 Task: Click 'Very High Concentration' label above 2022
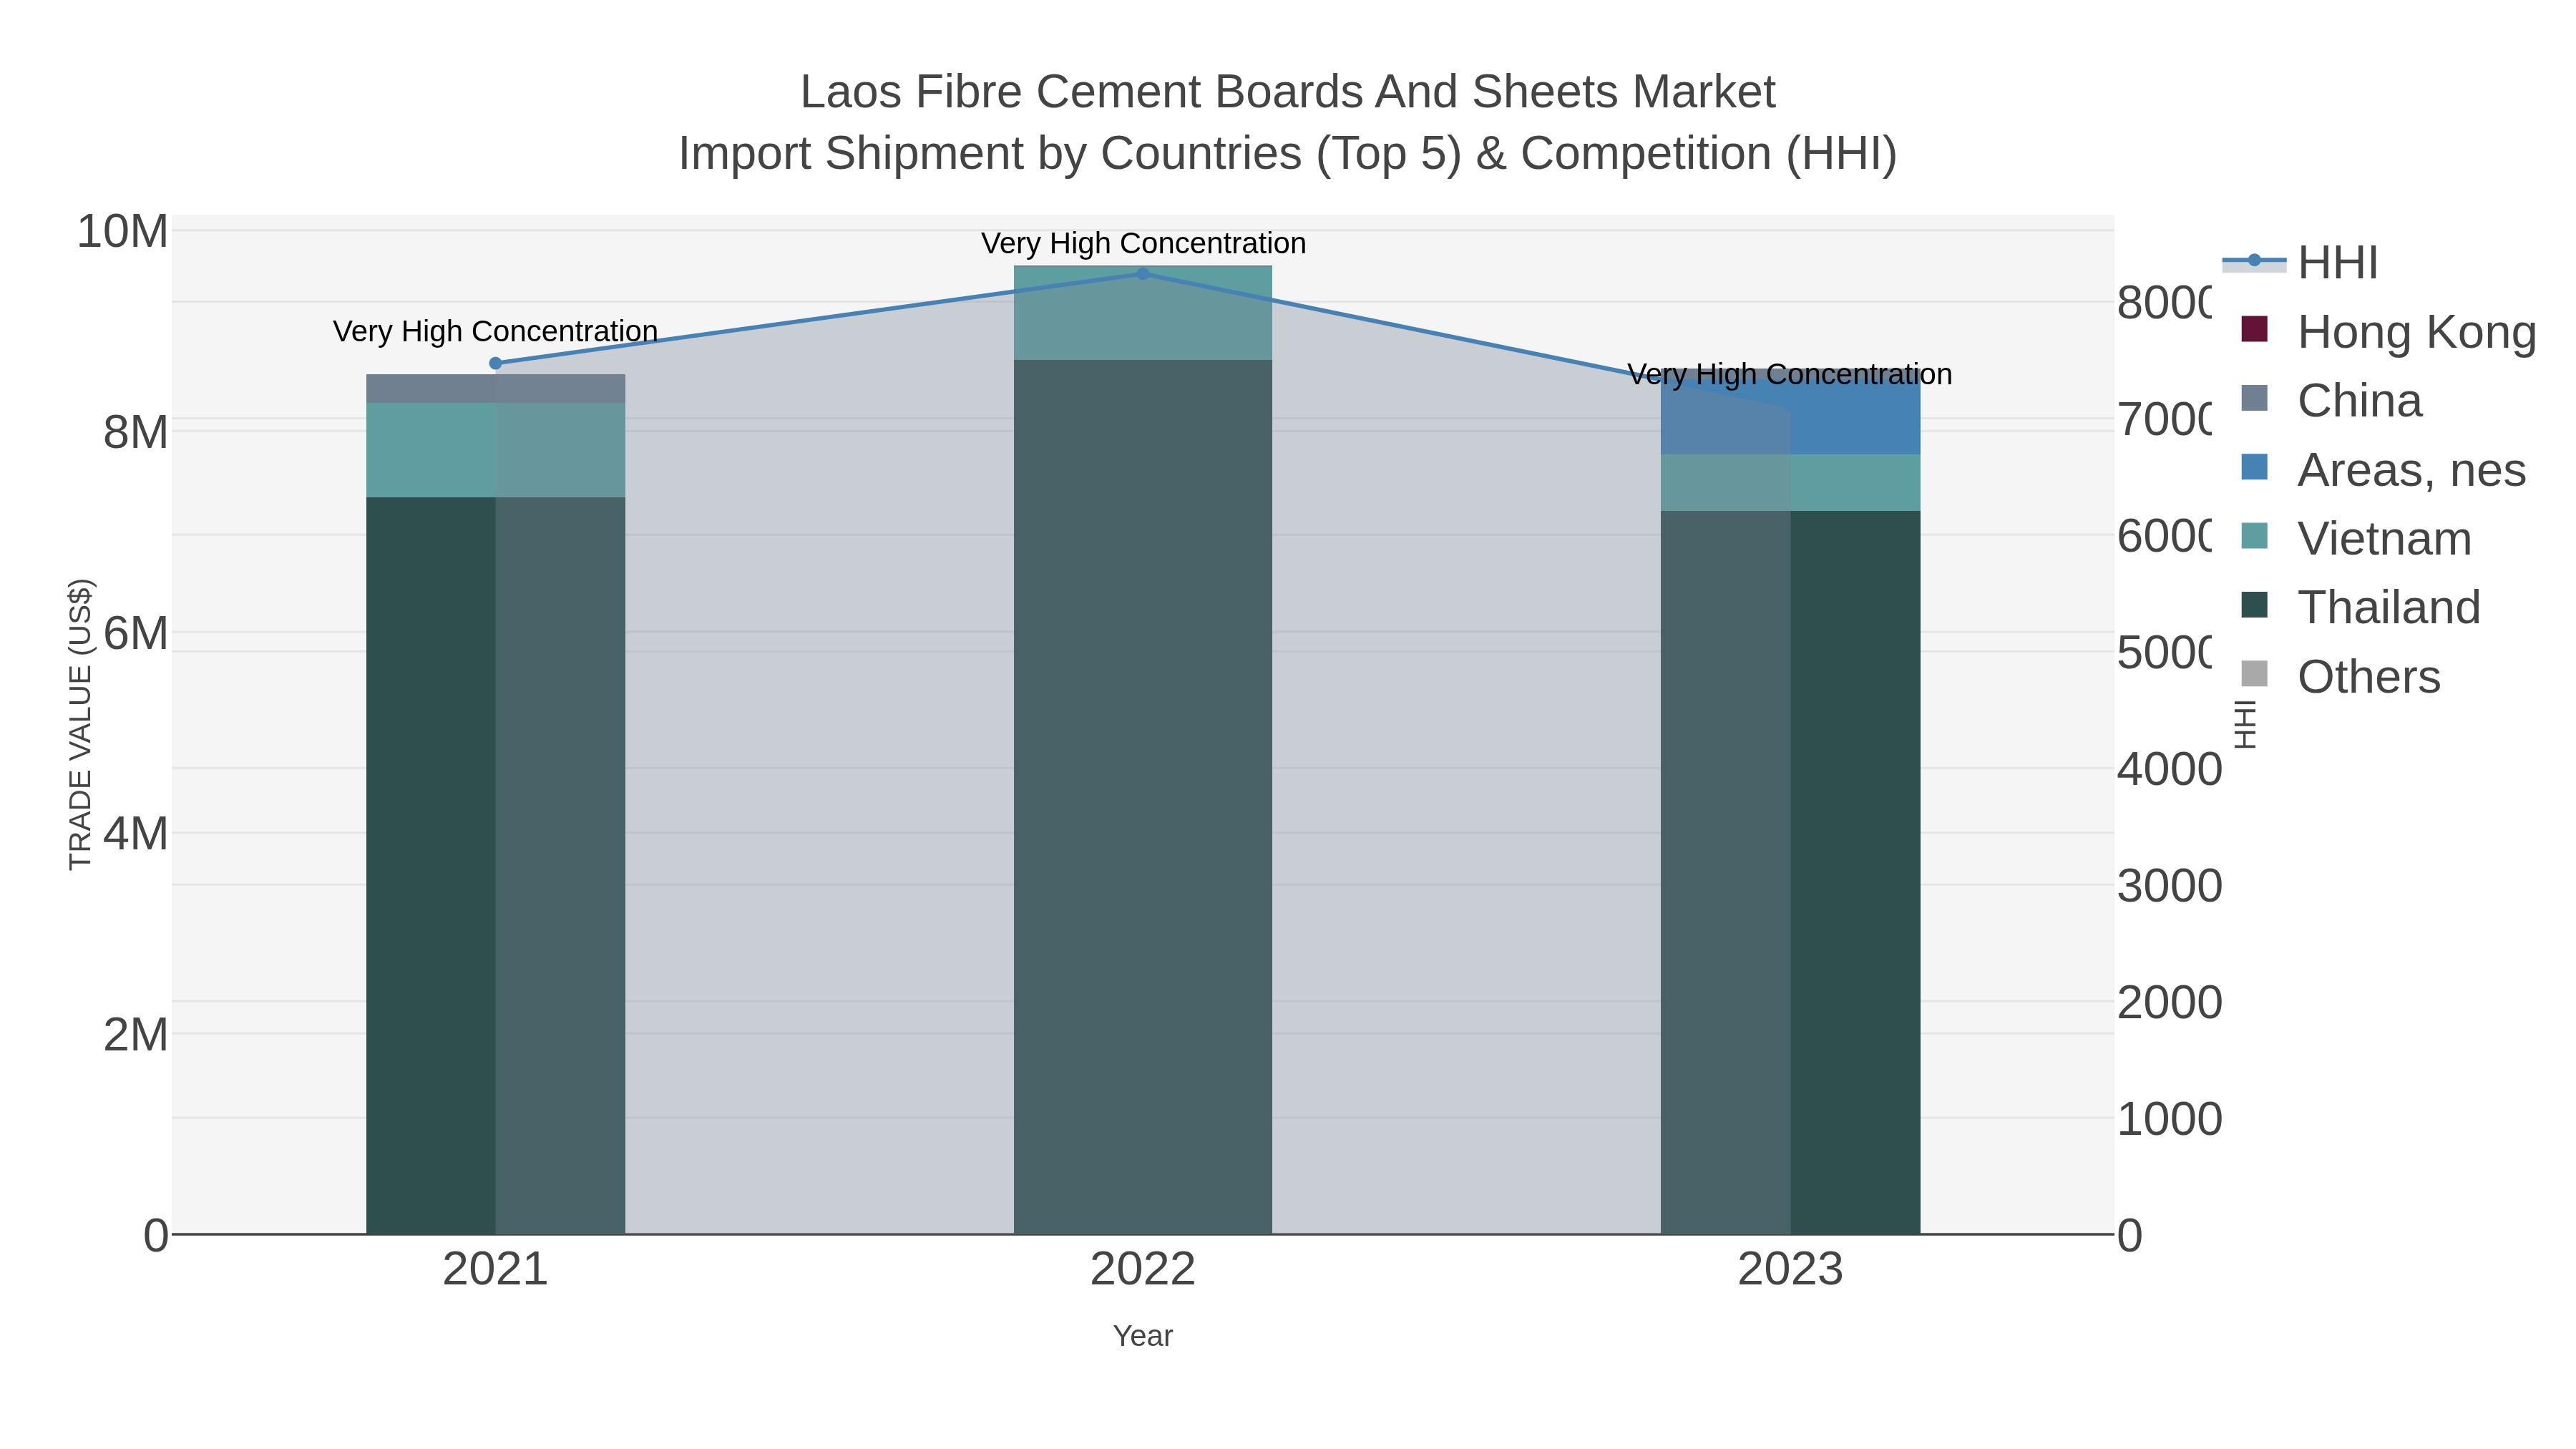pos(1143,243)
